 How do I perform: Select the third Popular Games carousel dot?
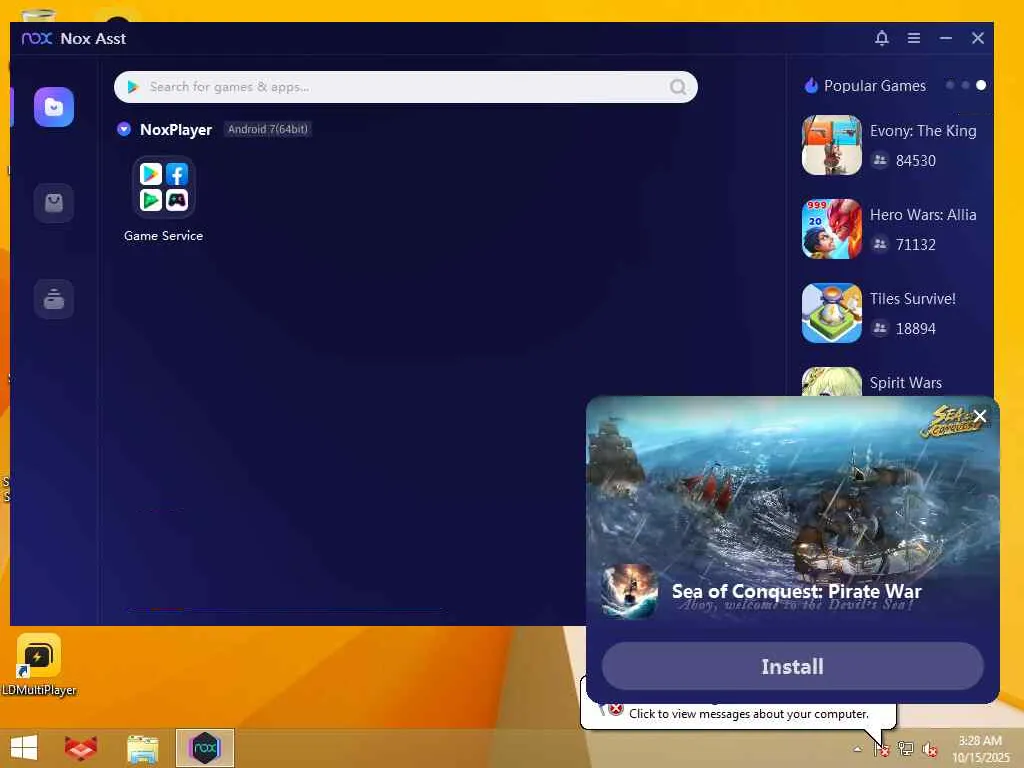click(981, 86)
